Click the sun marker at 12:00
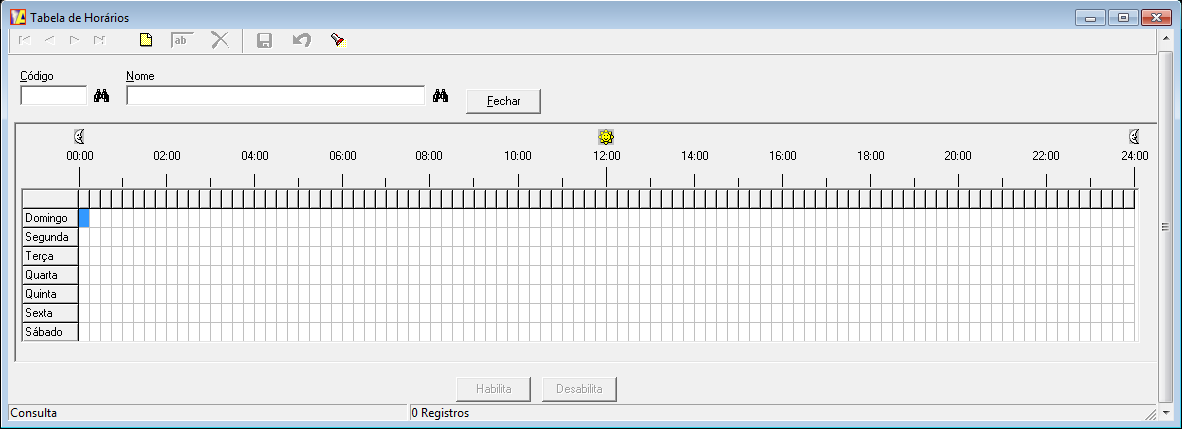 (605, 137)
